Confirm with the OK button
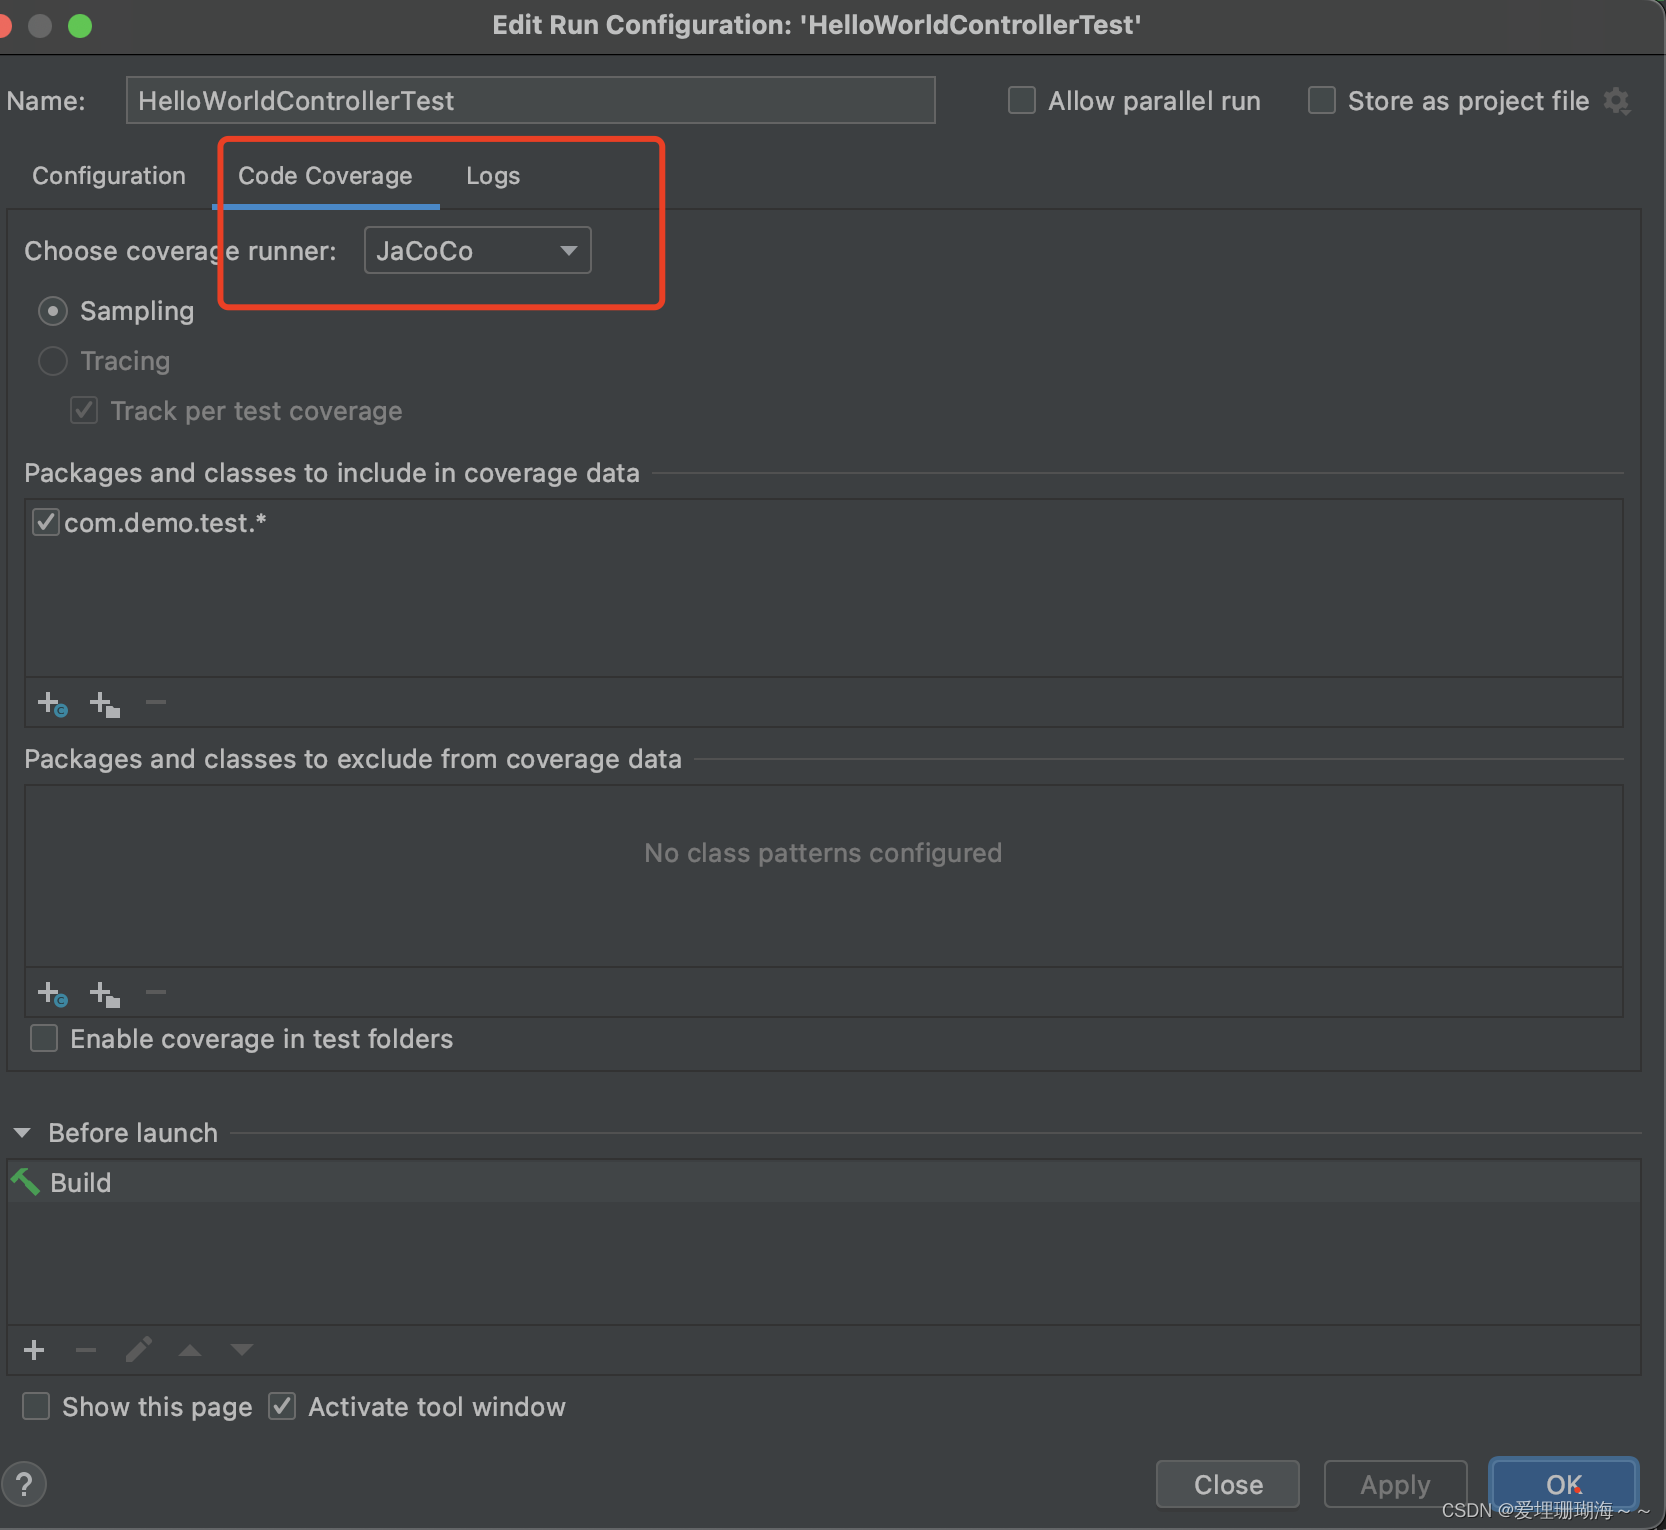1666x1530 pixels. coord(1564,1484)
